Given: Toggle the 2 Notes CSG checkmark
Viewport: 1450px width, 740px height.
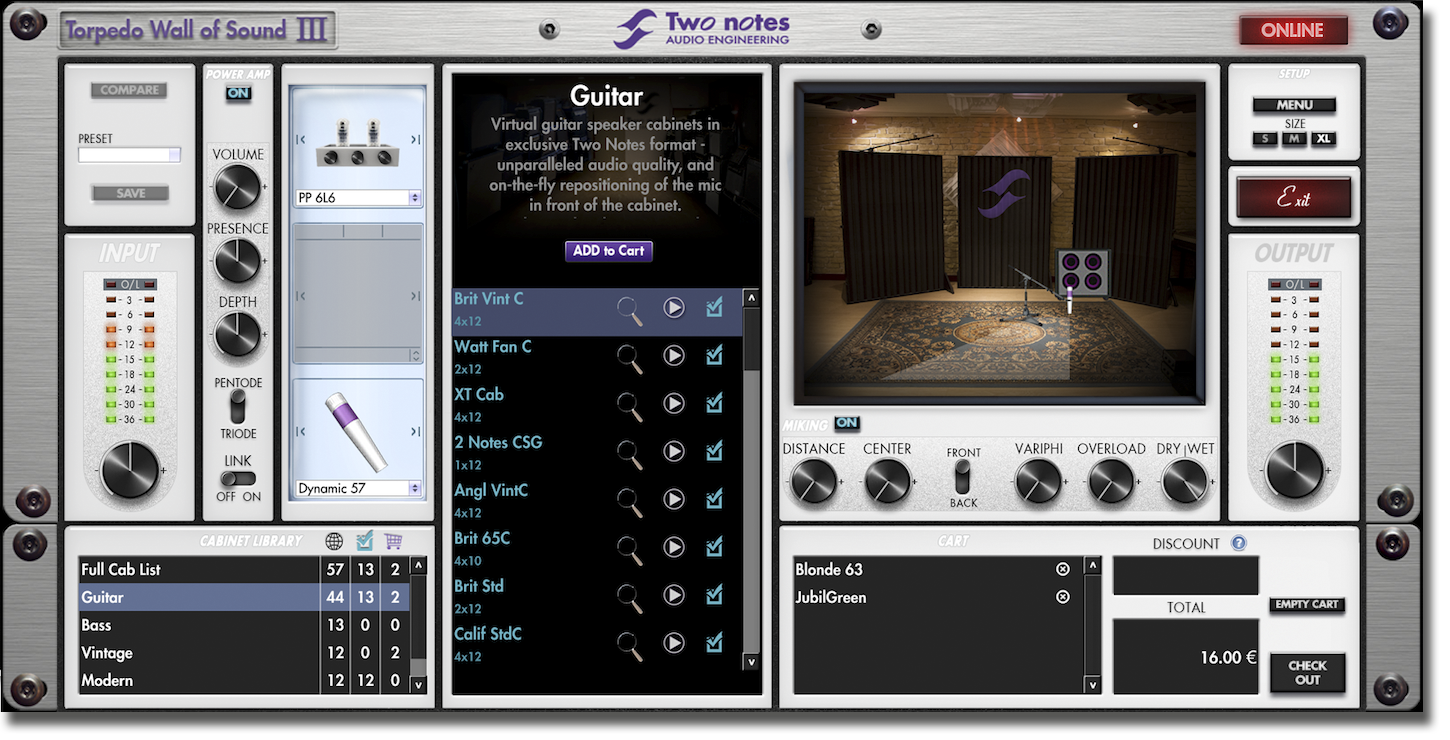Looking at the screenshot, I should pos(714,451).
